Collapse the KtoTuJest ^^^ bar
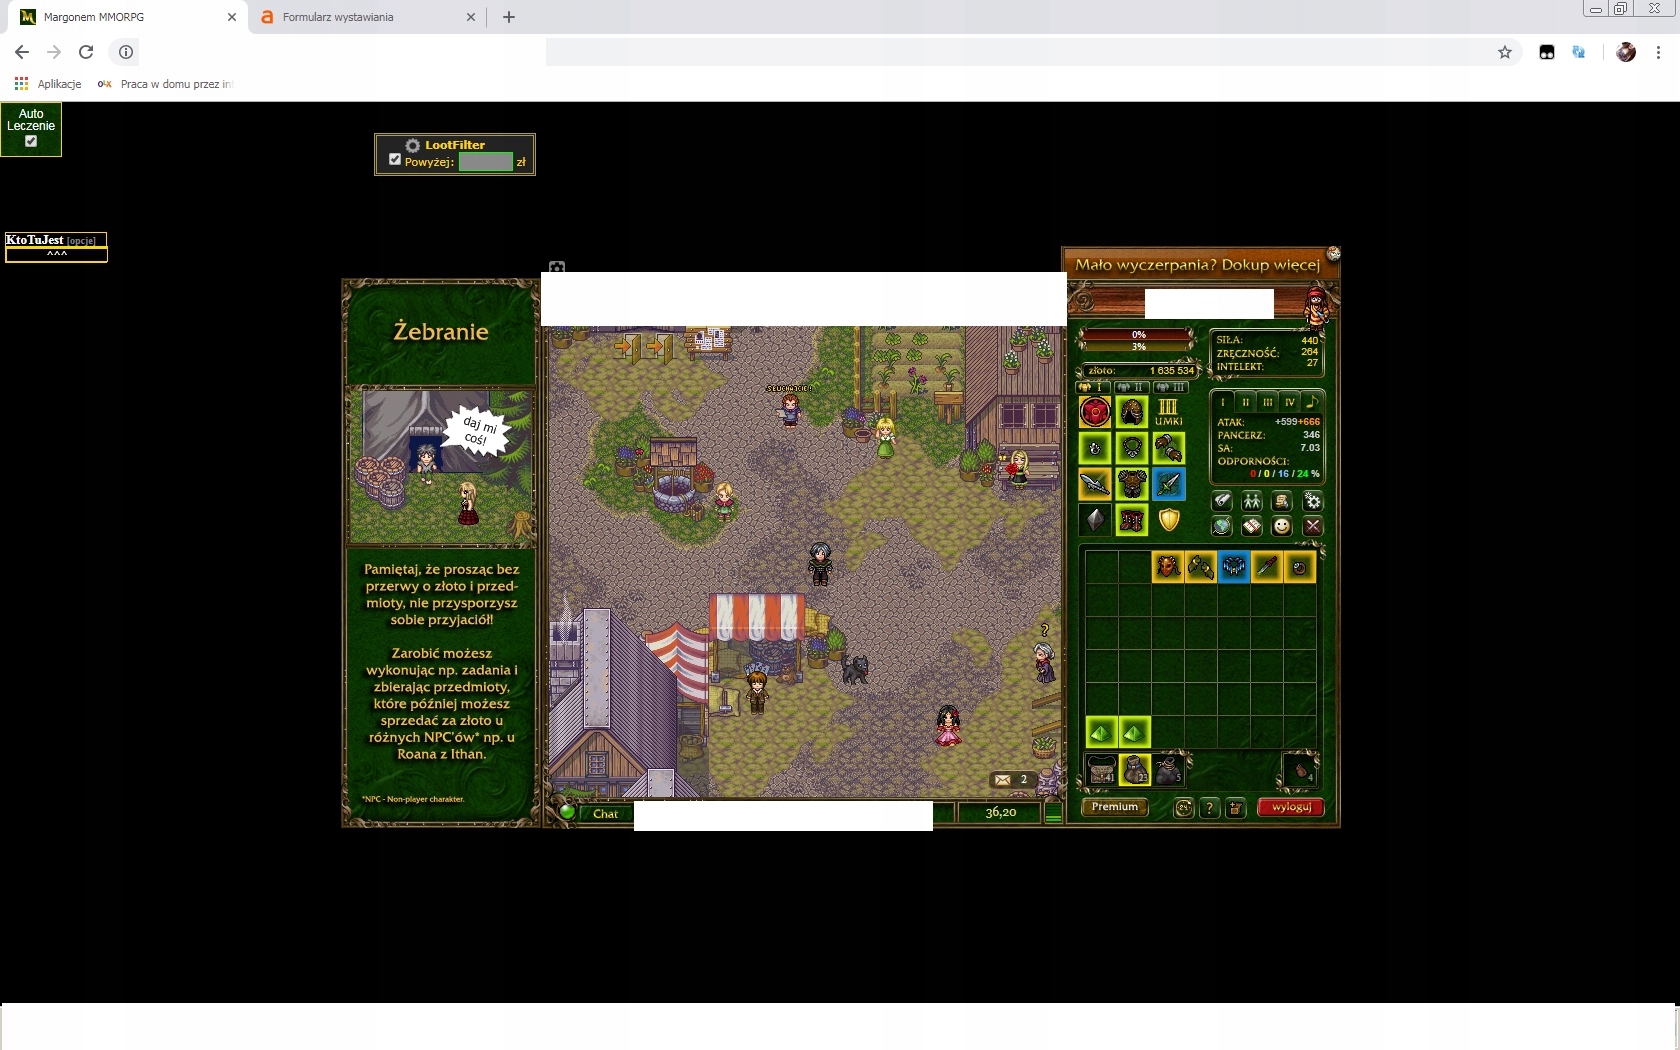This screenshot has height=1050, width=1680. point(56,255)
